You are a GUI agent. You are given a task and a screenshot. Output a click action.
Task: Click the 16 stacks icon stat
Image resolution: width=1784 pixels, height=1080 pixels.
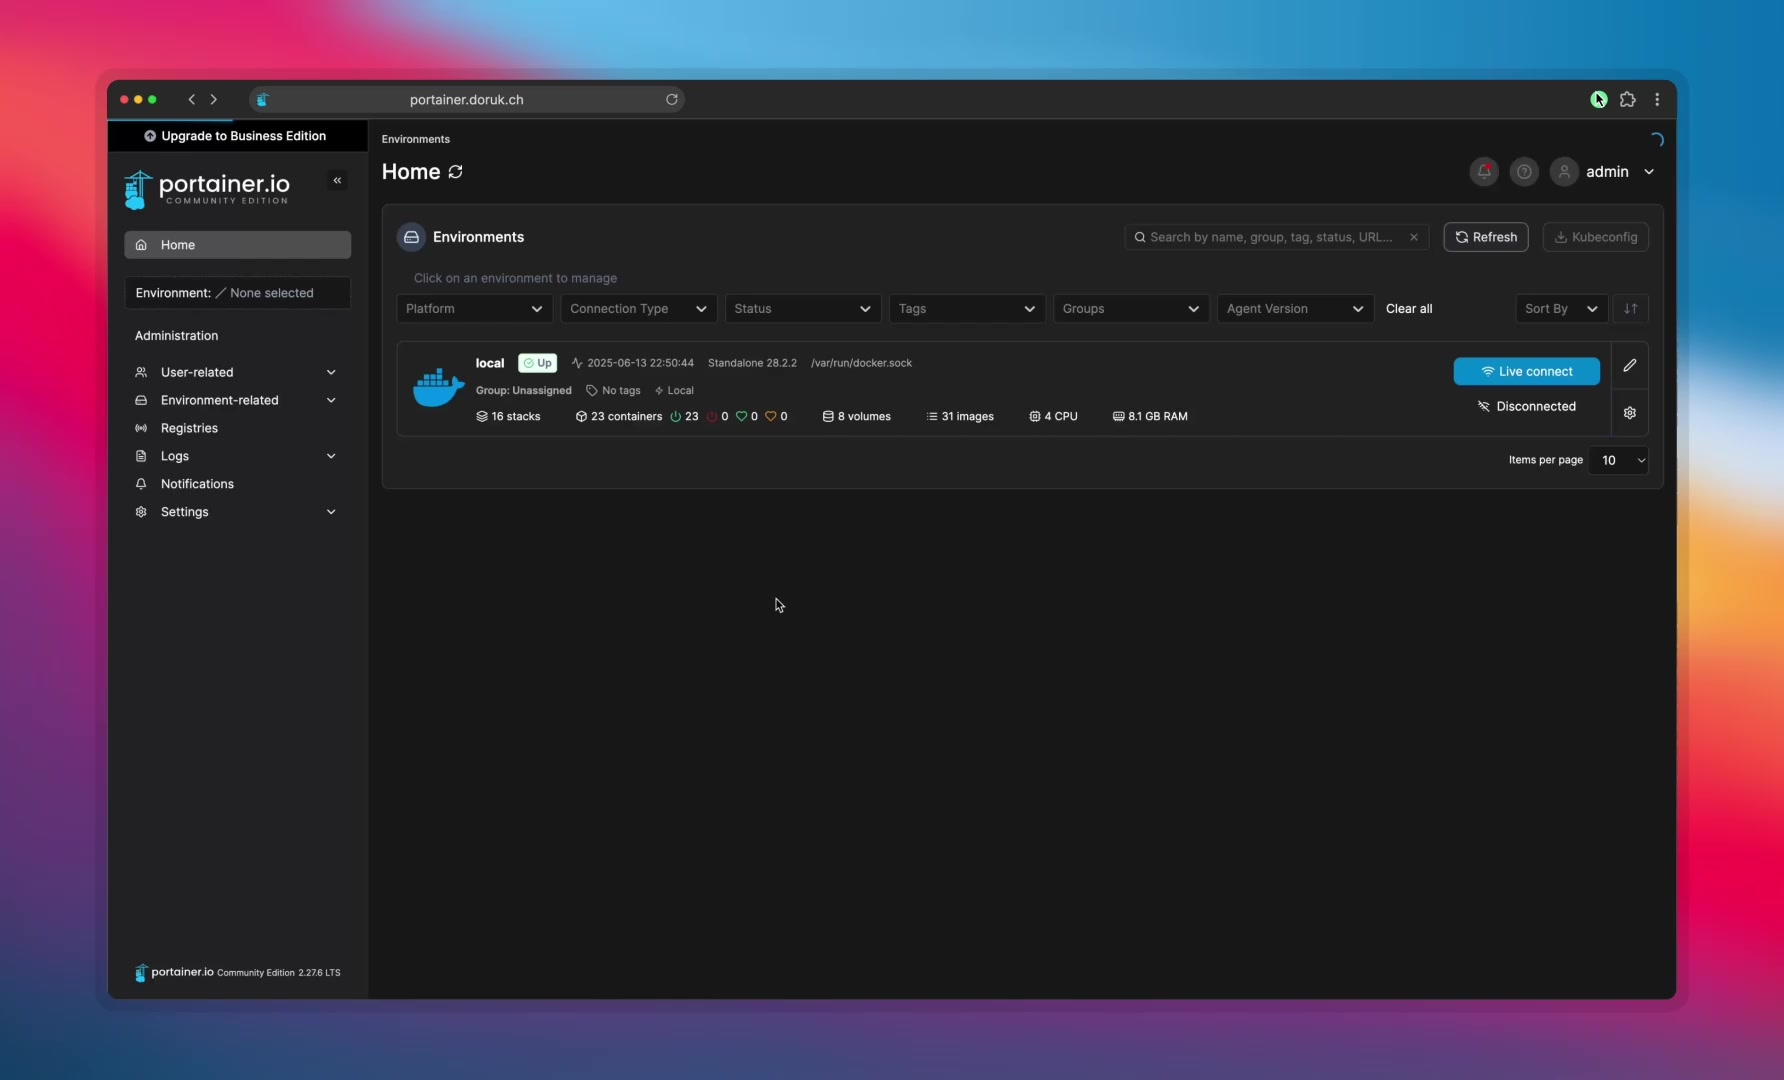508,417
